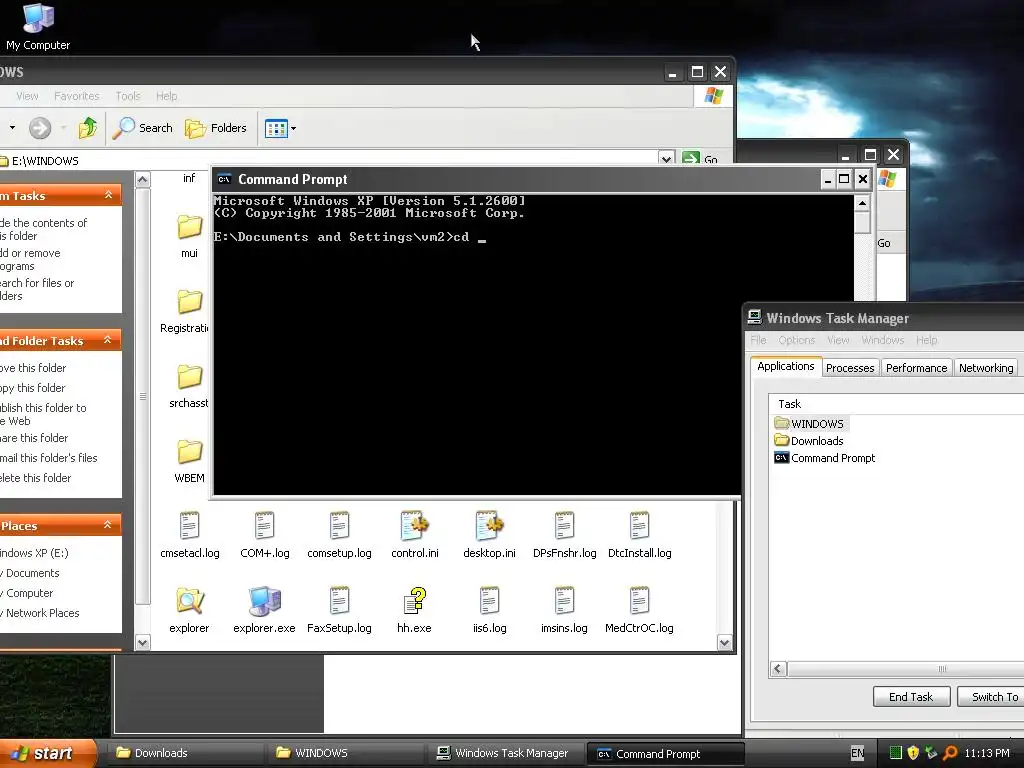Select imsins.log file
This screenshot has width=1024, height=768.
point(564,611)
